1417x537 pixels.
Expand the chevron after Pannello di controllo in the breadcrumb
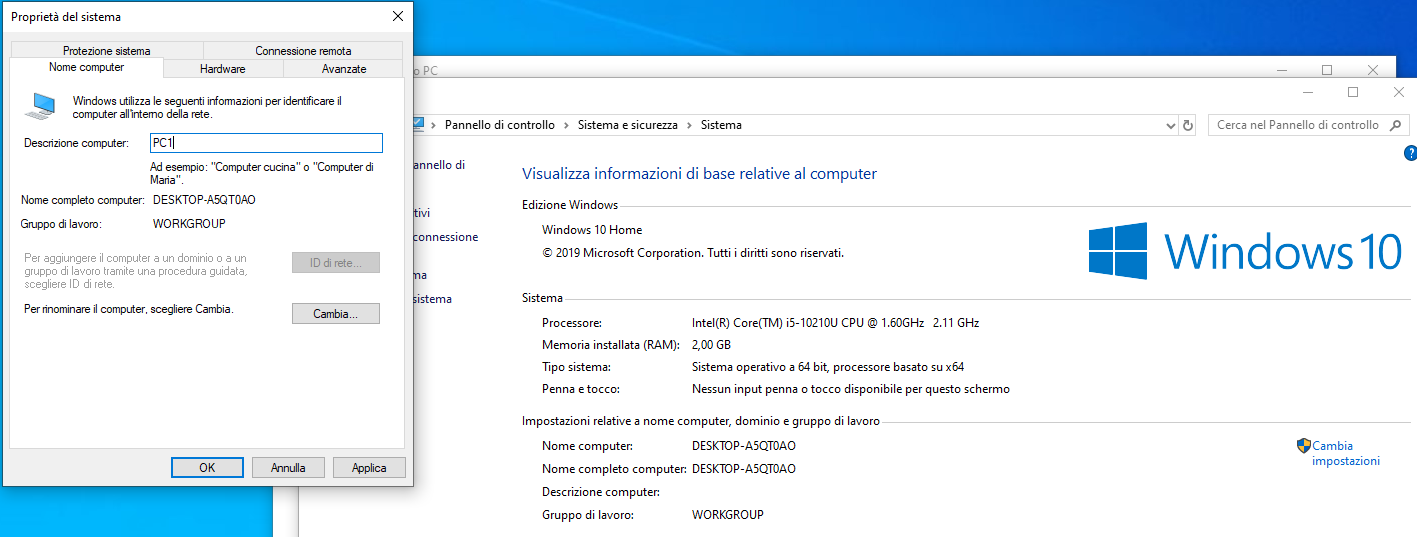(x=566, y=125)
